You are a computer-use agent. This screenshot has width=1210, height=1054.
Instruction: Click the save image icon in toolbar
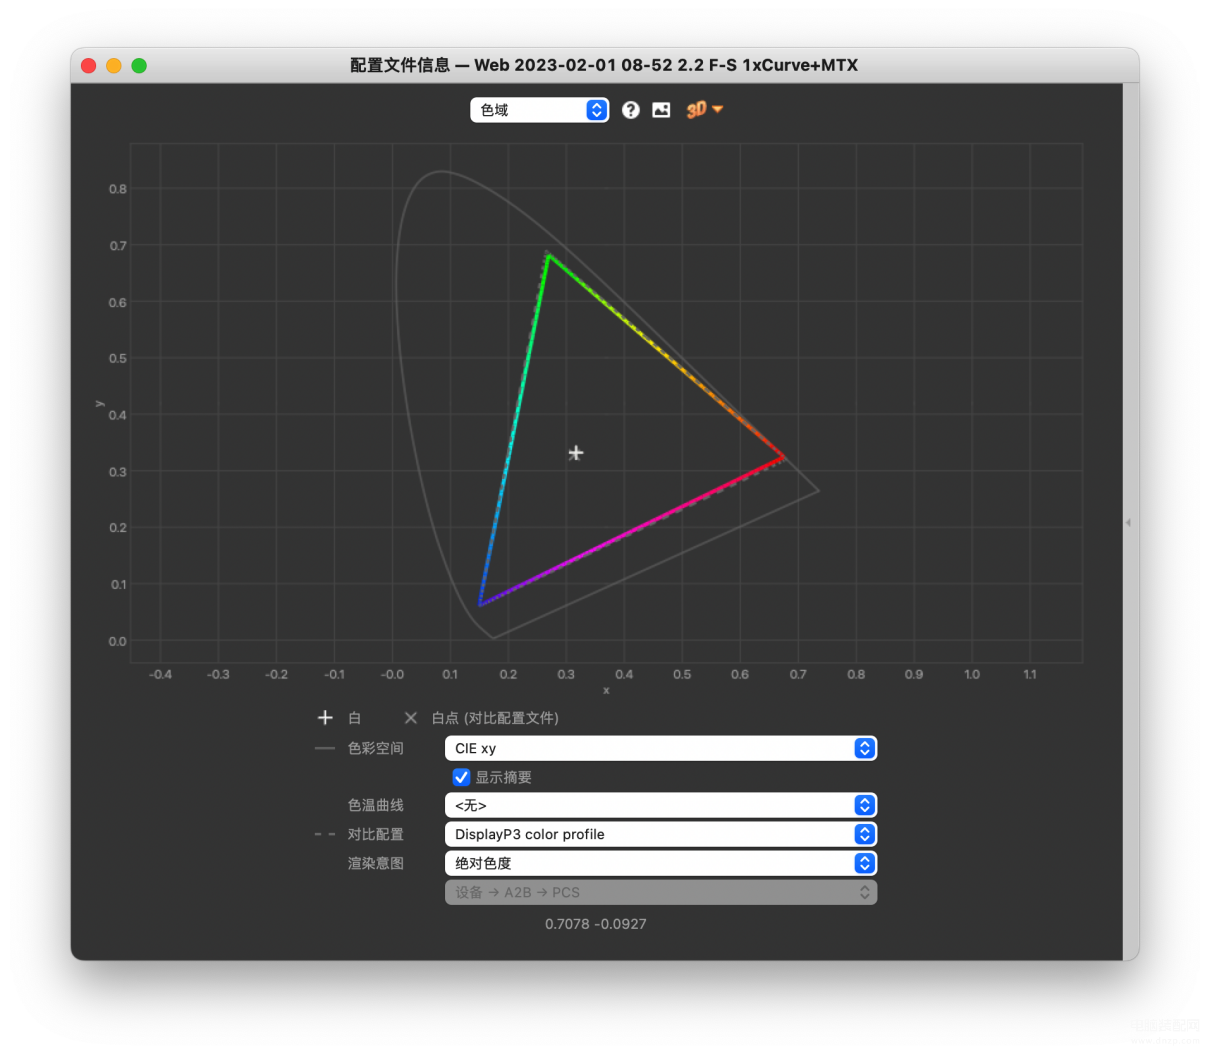pyautogui.click(x=661, y=110)
